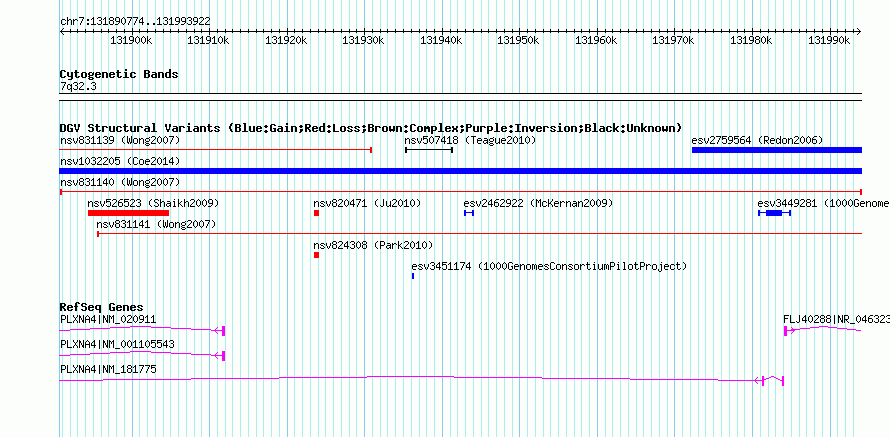Open esv3451174 (1000GenomesConsortiumPilotProject) label

tap(549, 266)
